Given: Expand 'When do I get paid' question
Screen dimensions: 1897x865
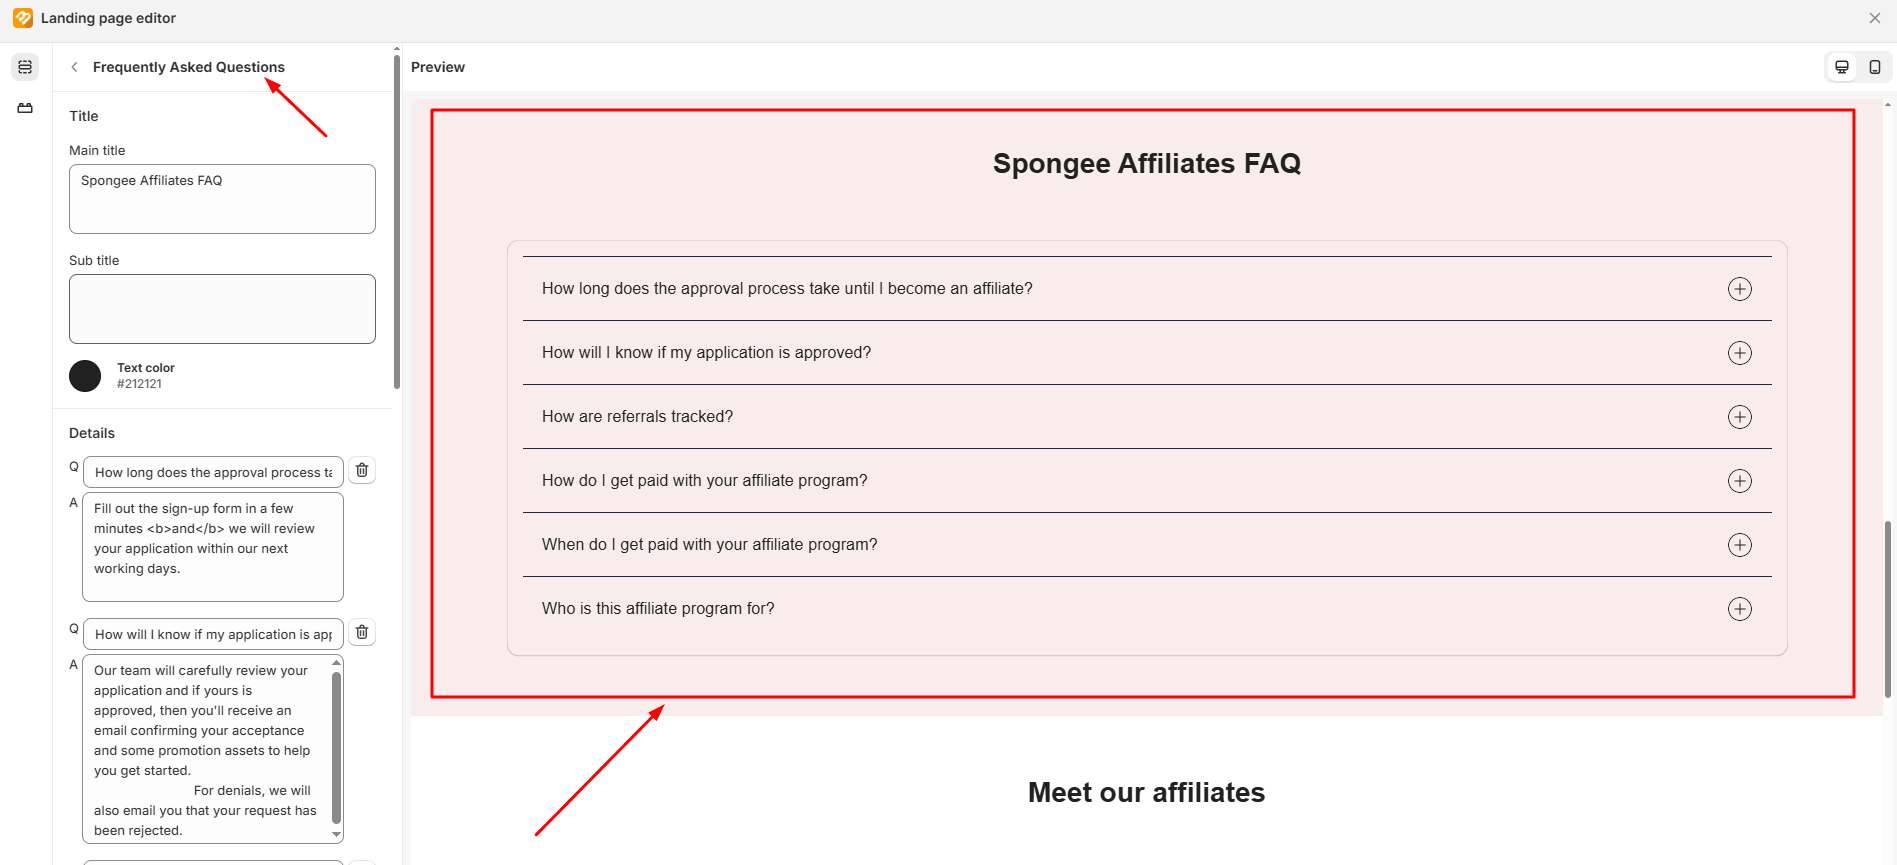Looking at the screenshot, I should tap(1739, 545).
